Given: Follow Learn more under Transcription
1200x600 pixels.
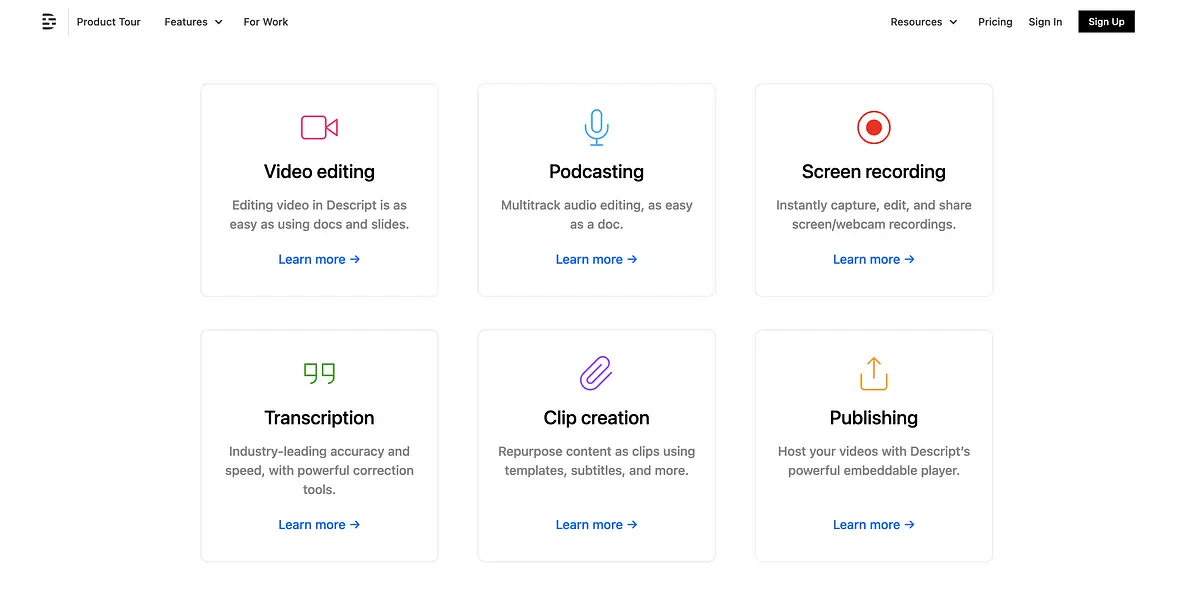Looking at the screenshot, I should pos(319,524).
